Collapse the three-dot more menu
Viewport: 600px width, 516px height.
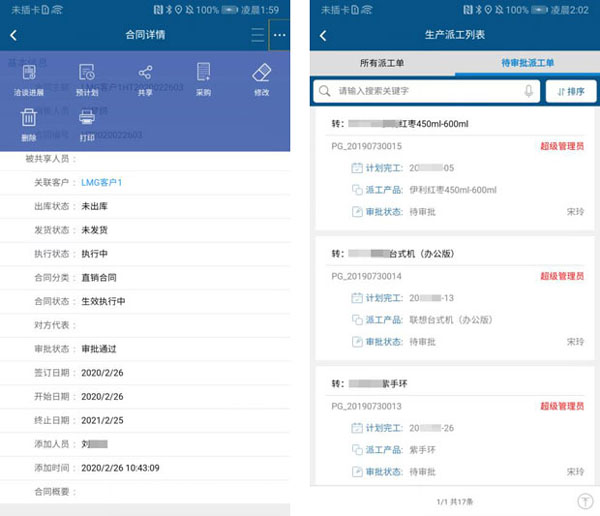pyautogui.click(x=279, y=35)
